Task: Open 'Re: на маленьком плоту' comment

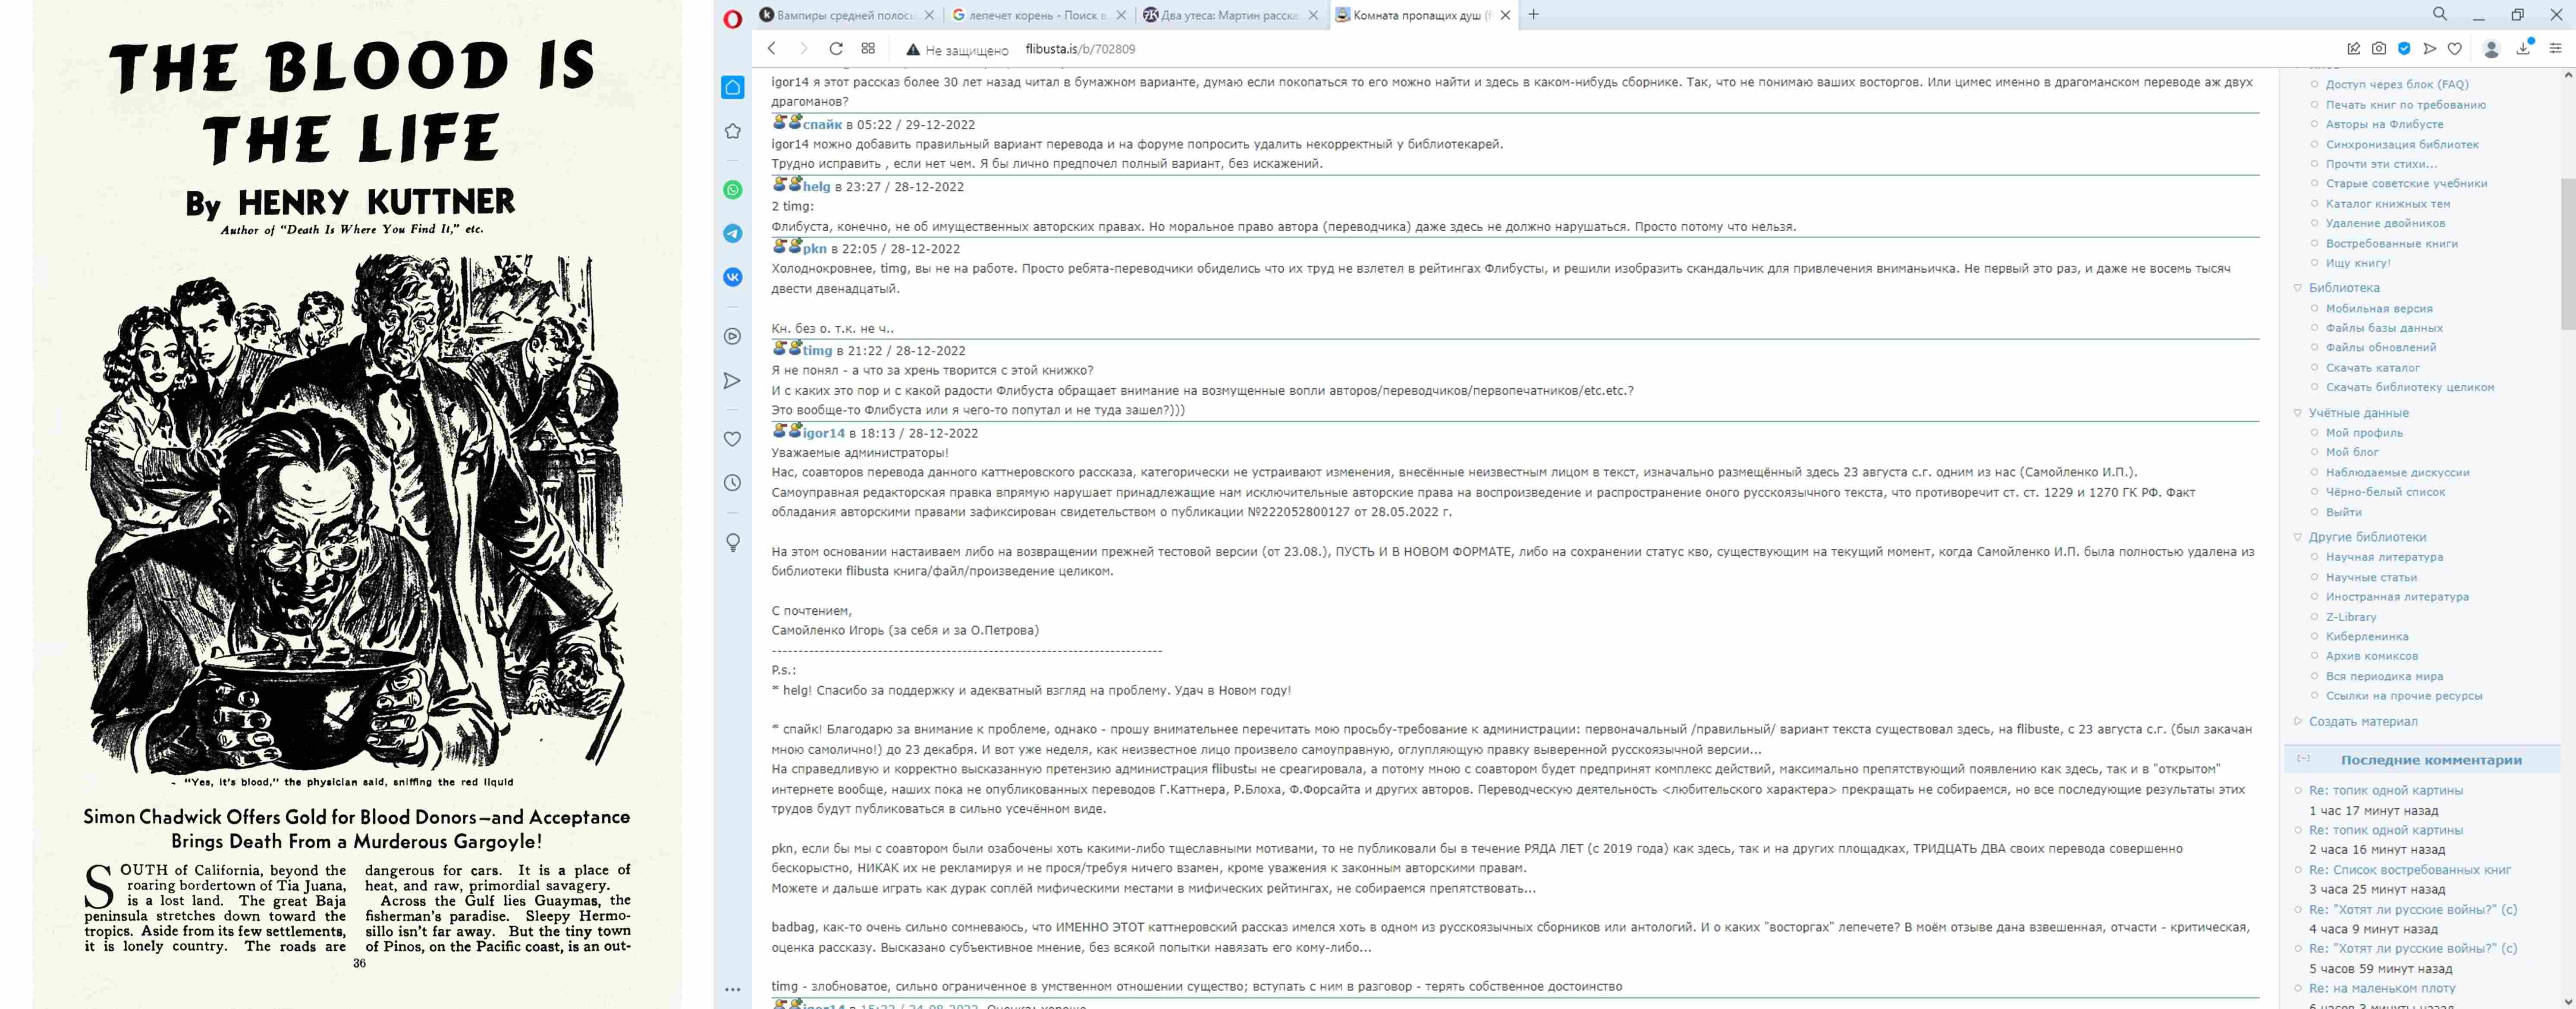Action: [2381, 988]
